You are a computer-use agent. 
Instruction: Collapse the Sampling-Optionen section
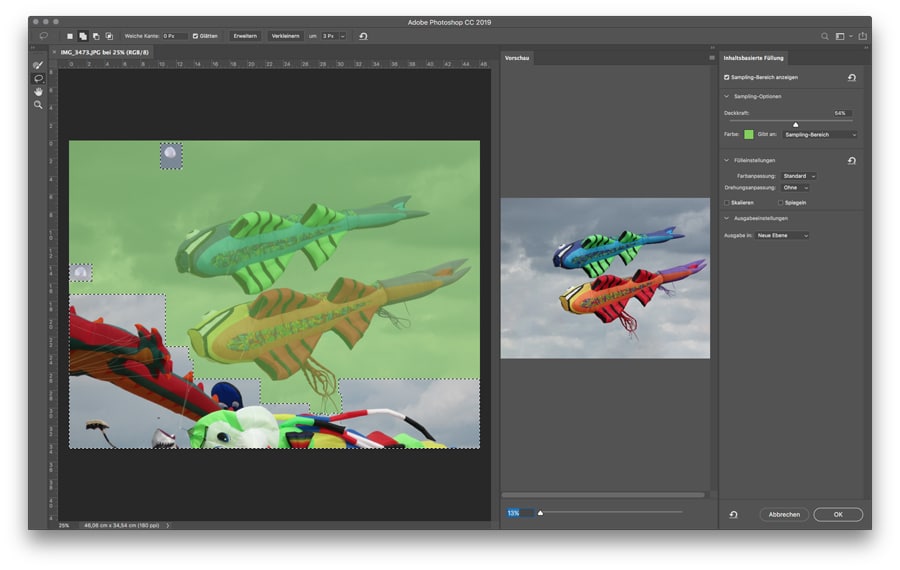click(727, 96)
